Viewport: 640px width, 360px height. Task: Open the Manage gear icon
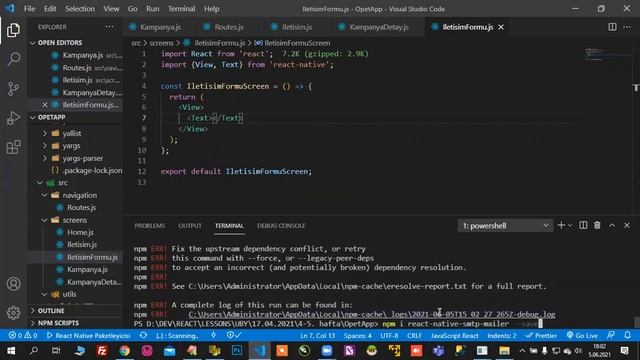tap(13, 313)
